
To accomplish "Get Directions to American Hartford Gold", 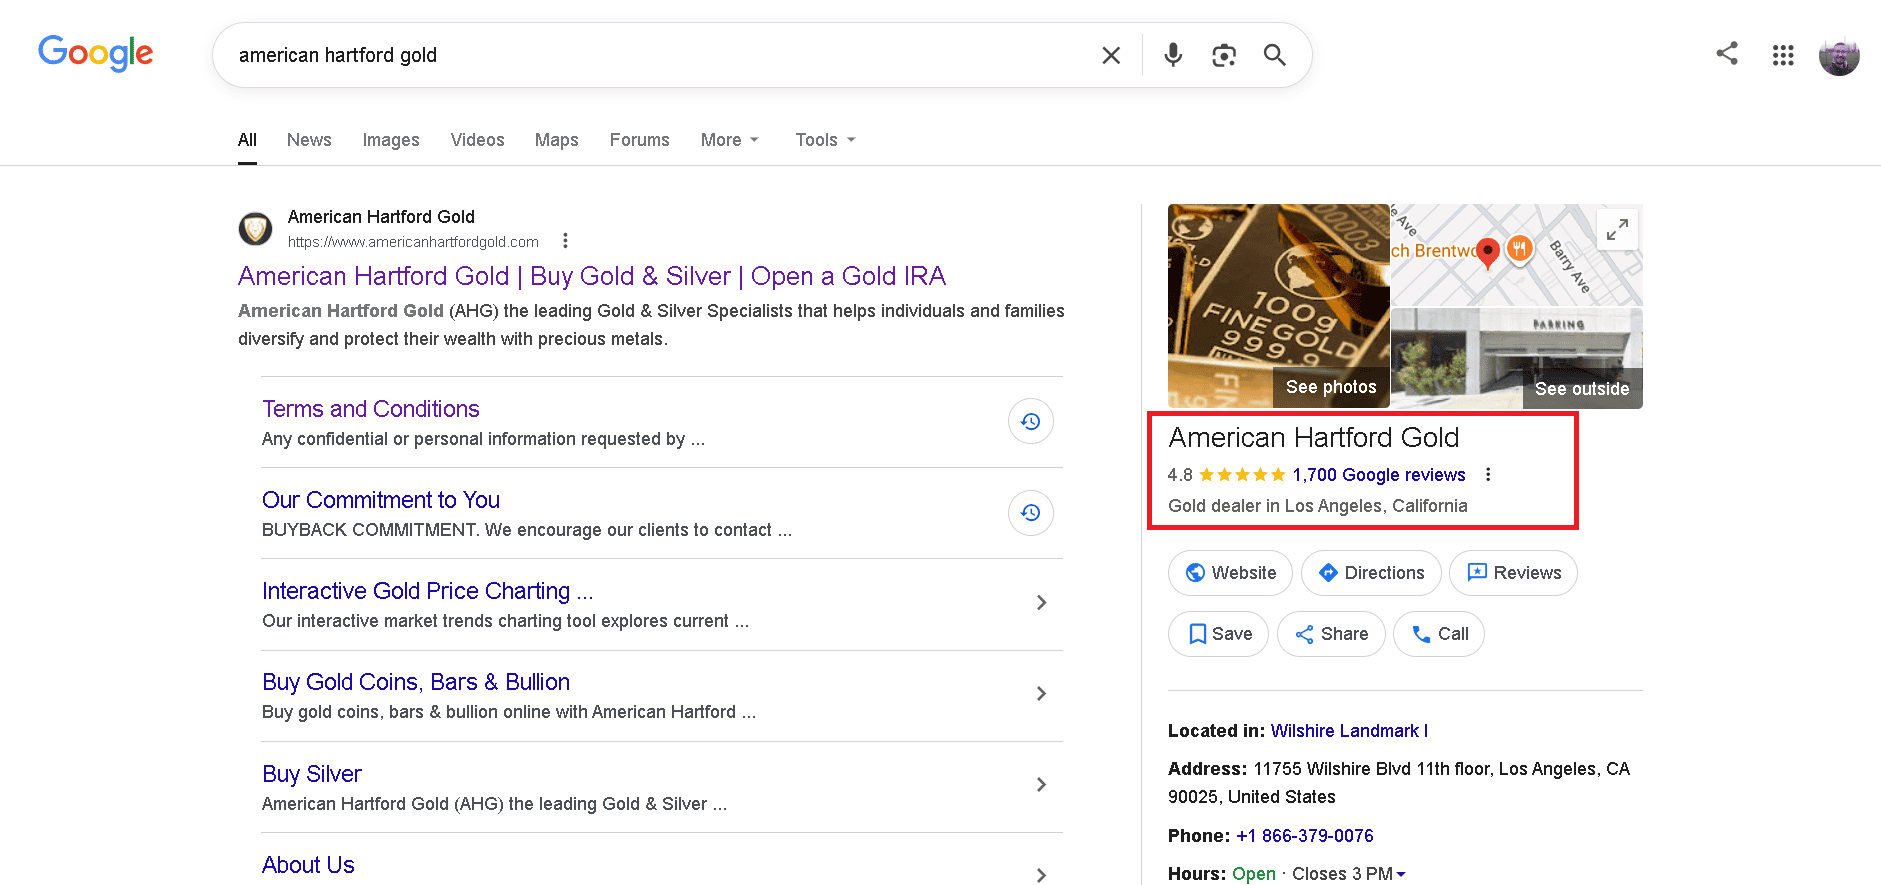I will 1371,573.
